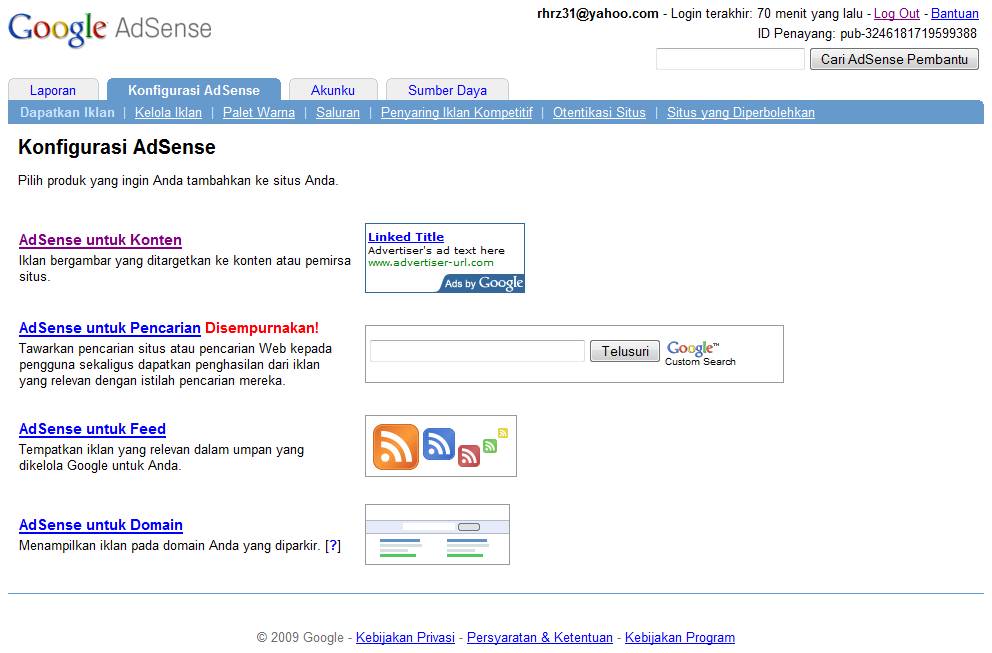
Task: Click the [?] help link for Domain
Action: 333,545
